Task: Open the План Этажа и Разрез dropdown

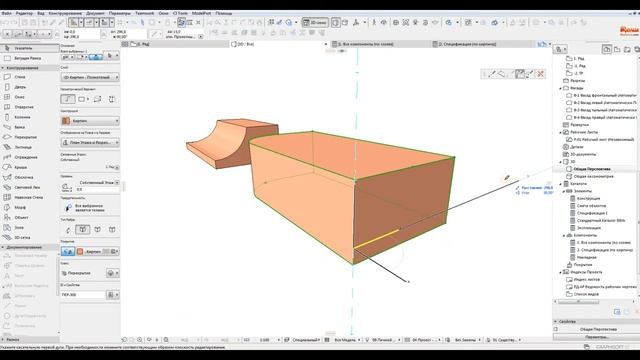Action: coord(90,142)
